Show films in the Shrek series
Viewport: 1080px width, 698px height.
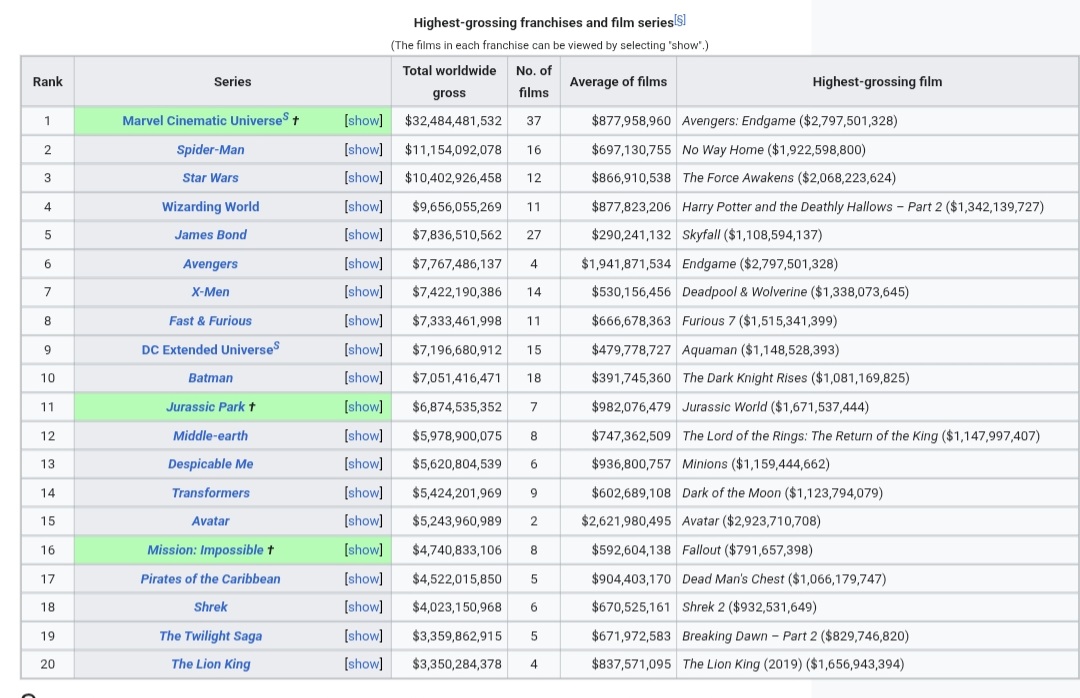364,608
